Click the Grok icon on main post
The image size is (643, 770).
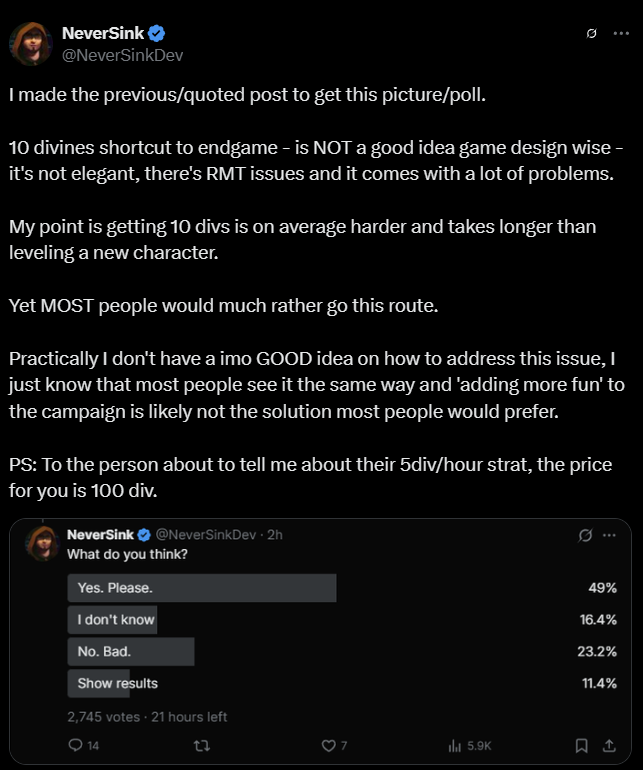tap(591, 33)
